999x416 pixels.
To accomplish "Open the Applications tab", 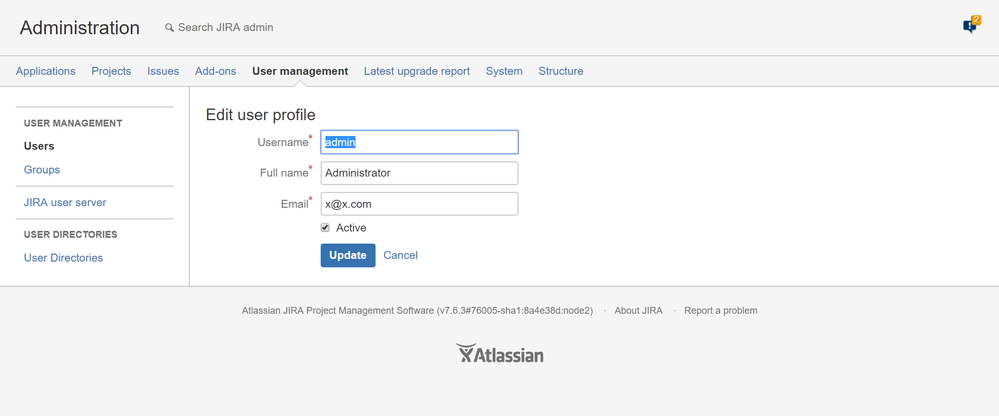I will [45, 71].
